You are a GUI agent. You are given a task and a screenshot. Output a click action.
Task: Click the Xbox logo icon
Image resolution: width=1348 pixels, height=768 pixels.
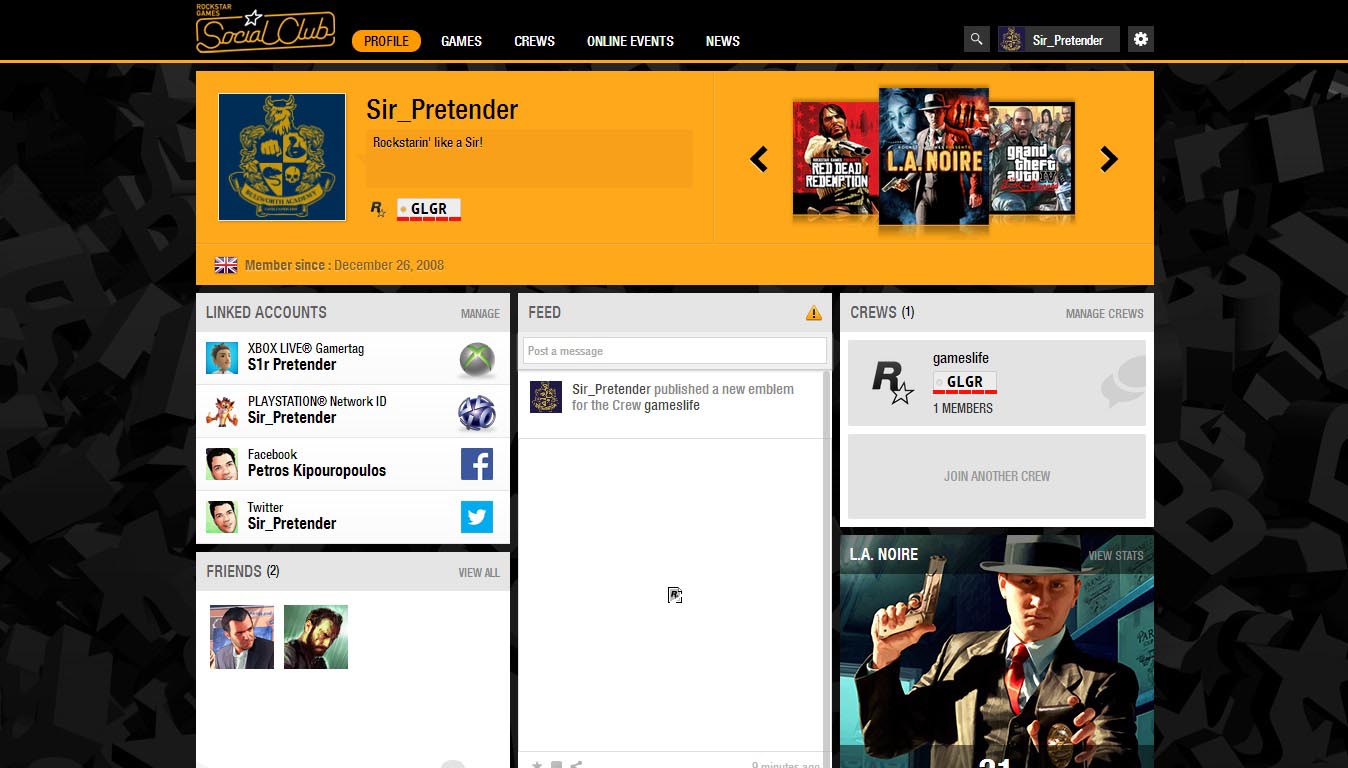point(476,359)
